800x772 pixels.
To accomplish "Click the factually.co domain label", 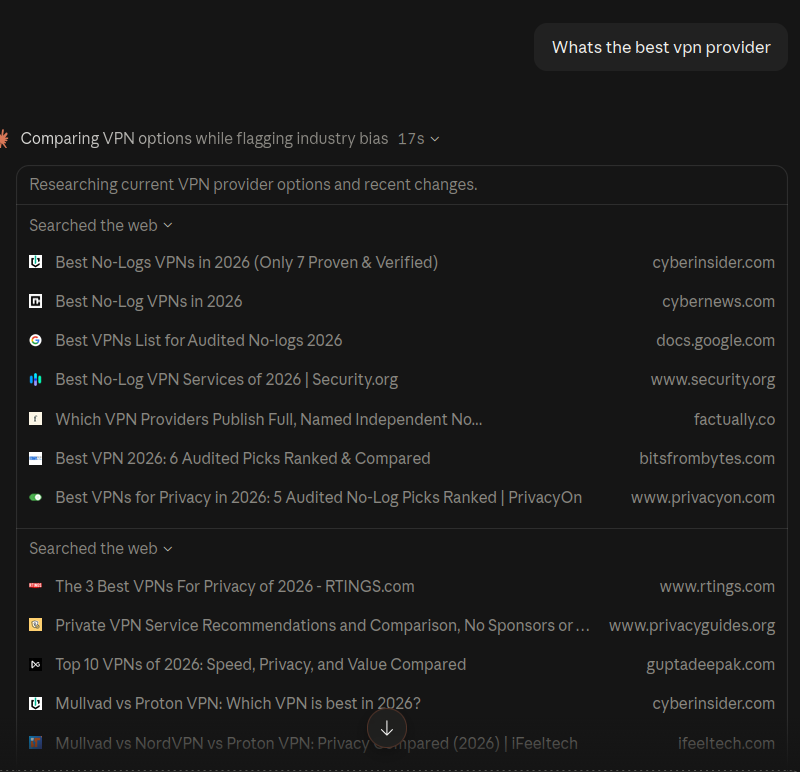I will [734, 419].
